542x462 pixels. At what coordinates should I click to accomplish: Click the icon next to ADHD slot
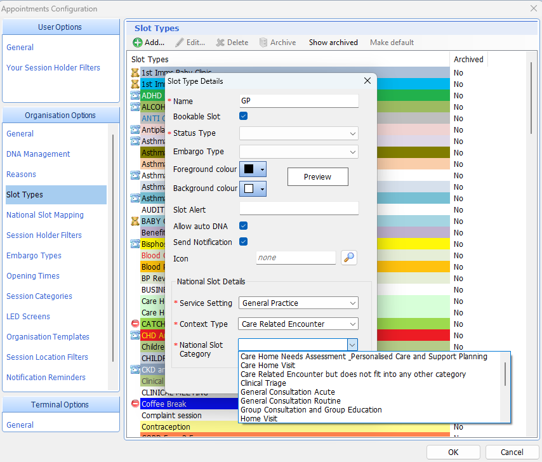click(x=135, y=95)
